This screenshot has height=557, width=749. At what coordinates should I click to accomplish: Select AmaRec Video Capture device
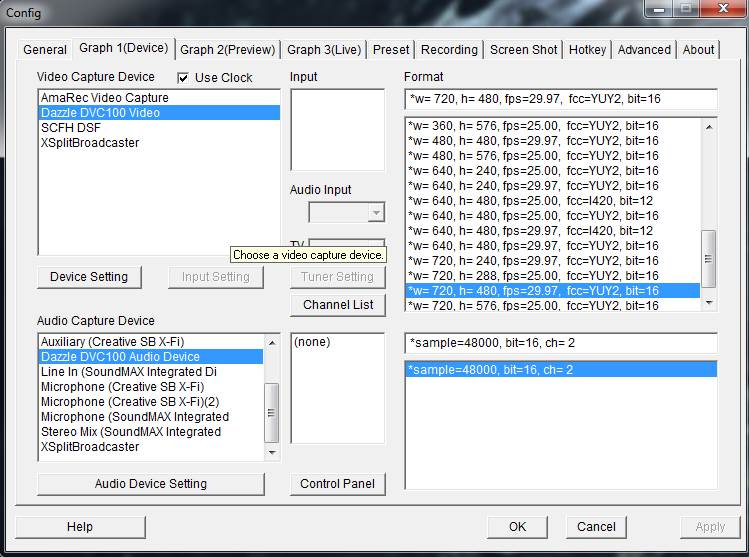105,98
